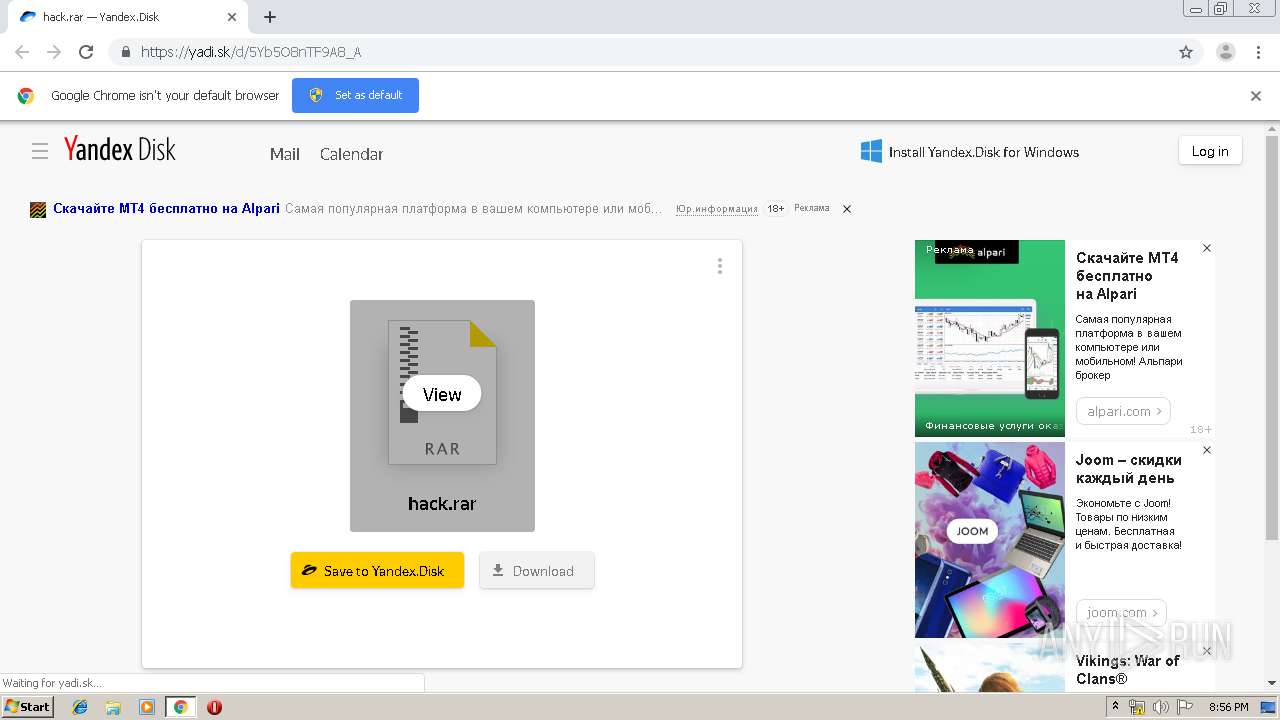Screen dimensions: 1280x720
Task: View site security lock info
Action: pyautogui.click(x=125, y=52)
